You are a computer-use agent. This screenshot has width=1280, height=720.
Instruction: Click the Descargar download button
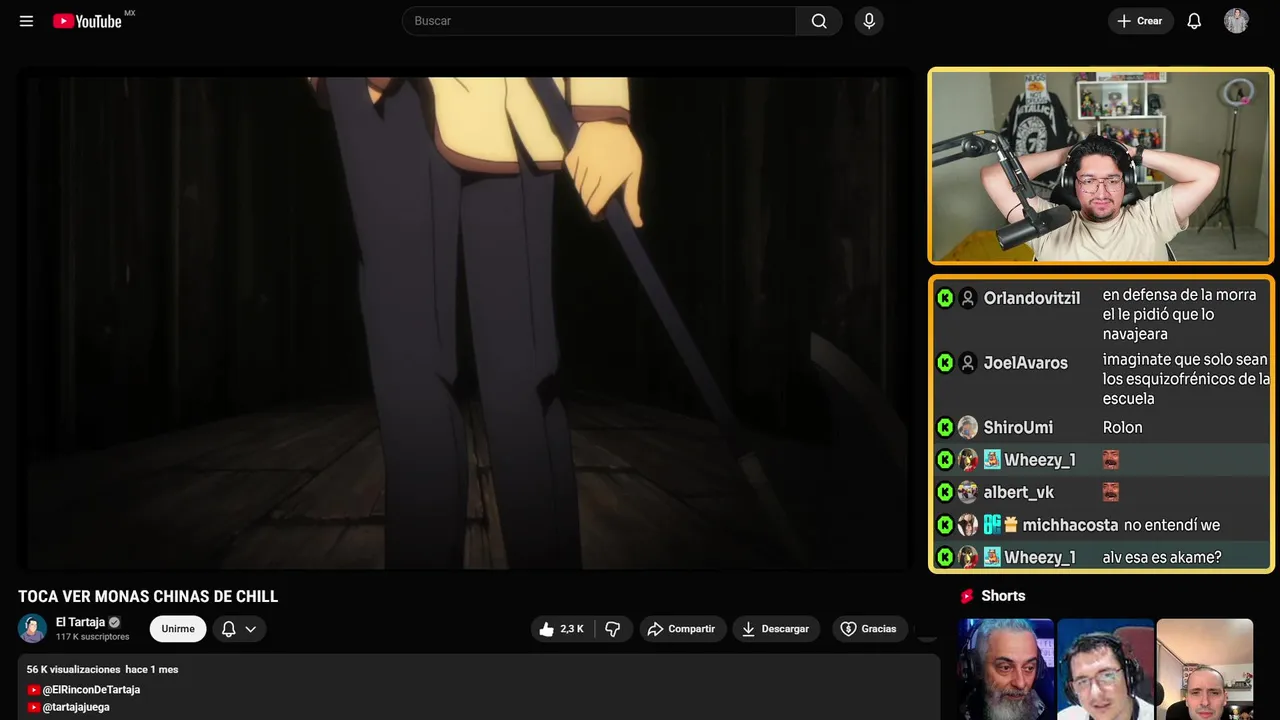point(776,629)
